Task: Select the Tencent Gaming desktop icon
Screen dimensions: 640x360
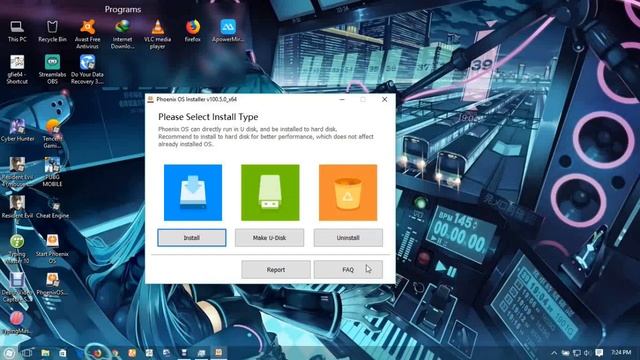Action: (52, 134)
